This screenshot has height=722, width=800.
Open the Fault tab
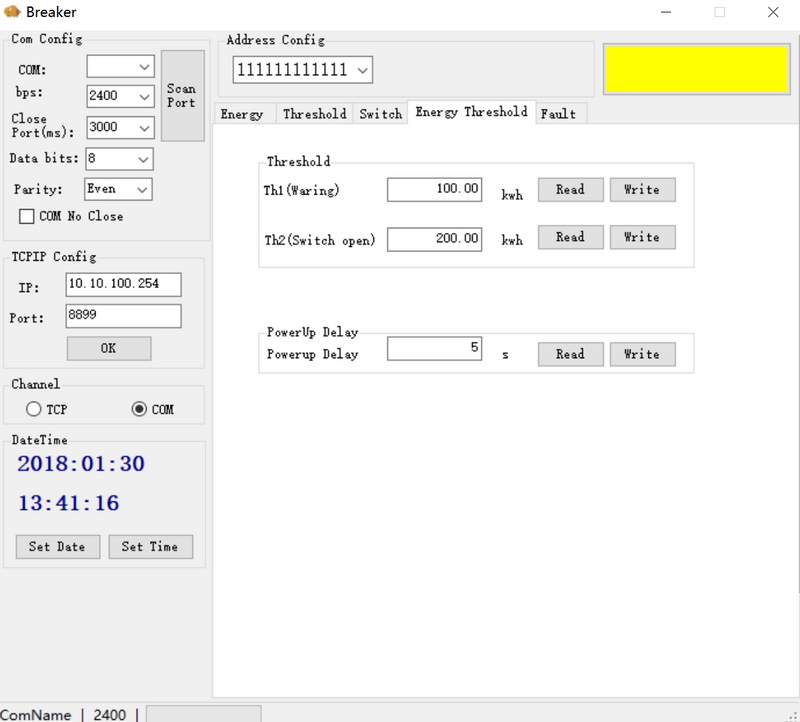pyautogui.click(x=558, y=114)
